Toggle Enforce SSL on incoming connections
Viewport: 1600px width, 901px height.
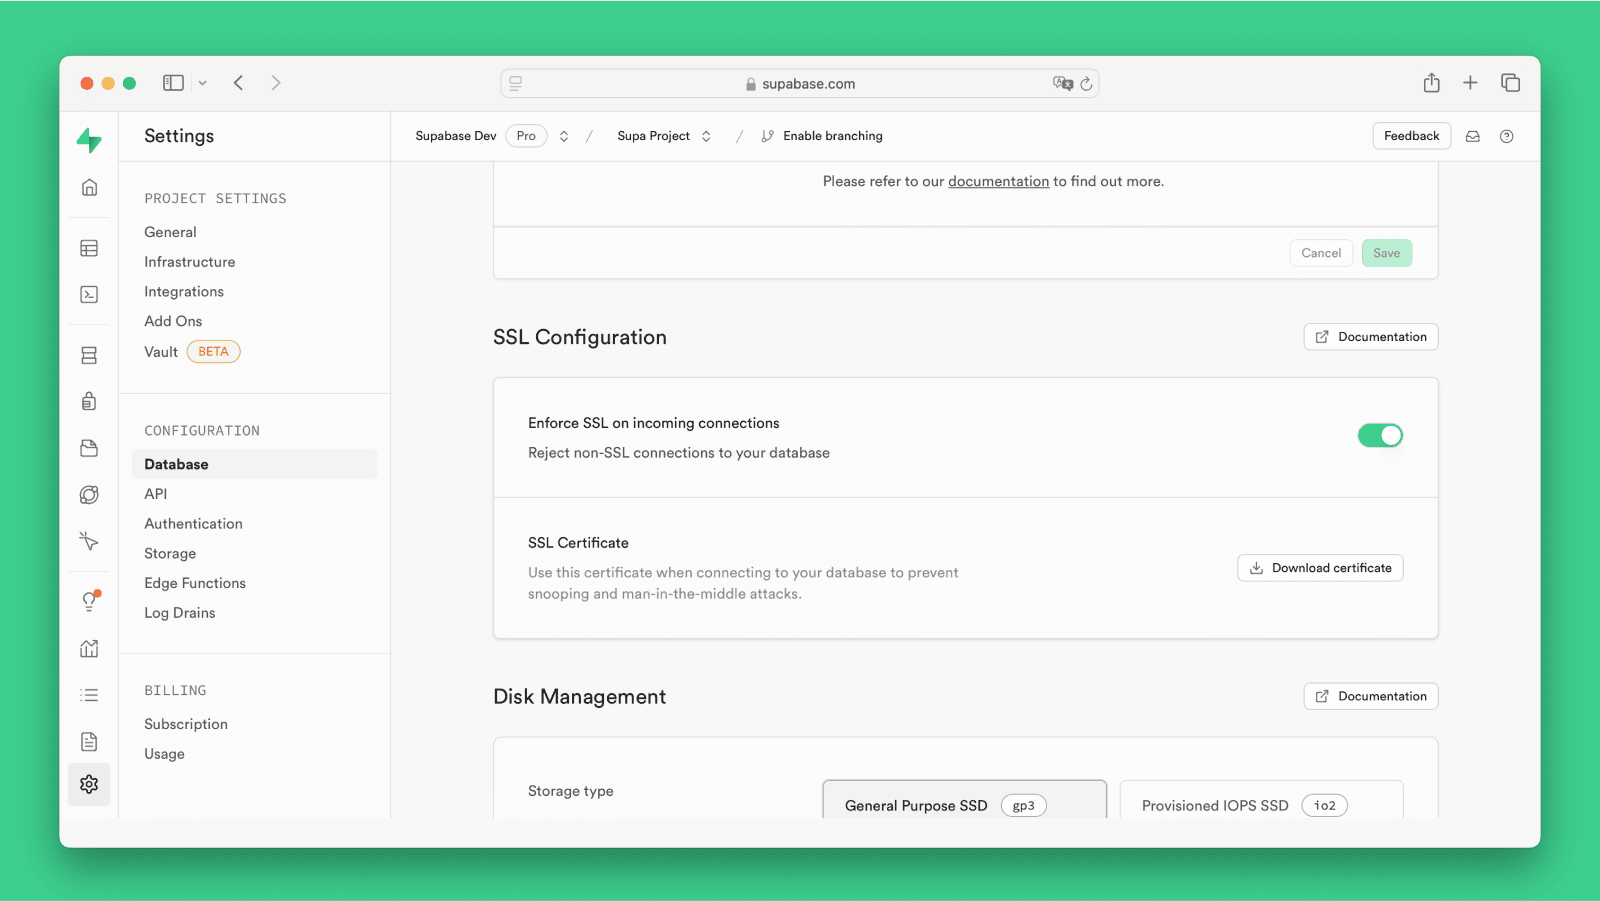tap(1380, 435)
